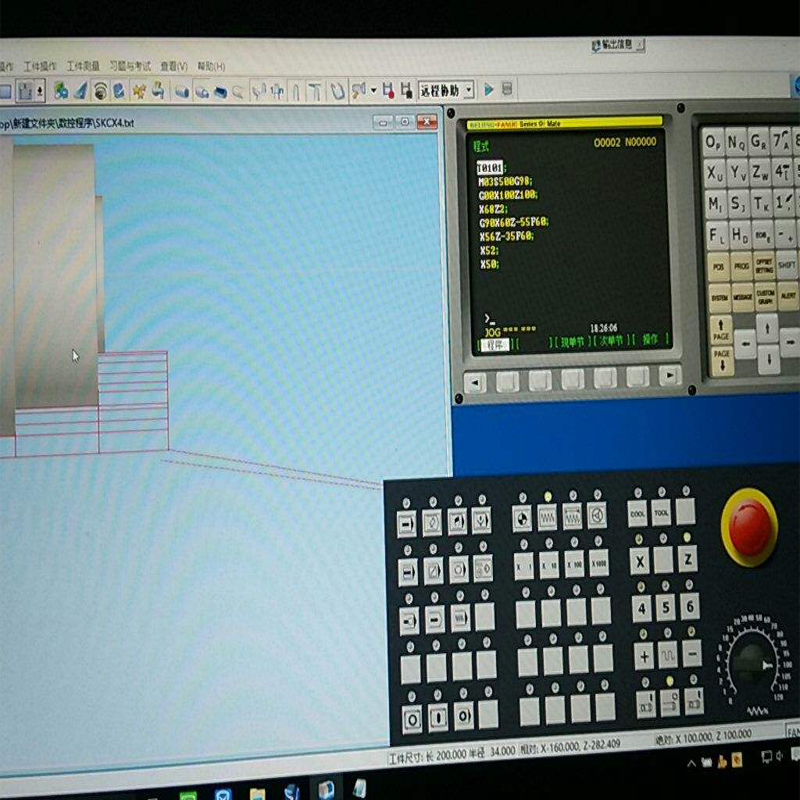Click the spindle stop button with lit LED

(670, 704)
